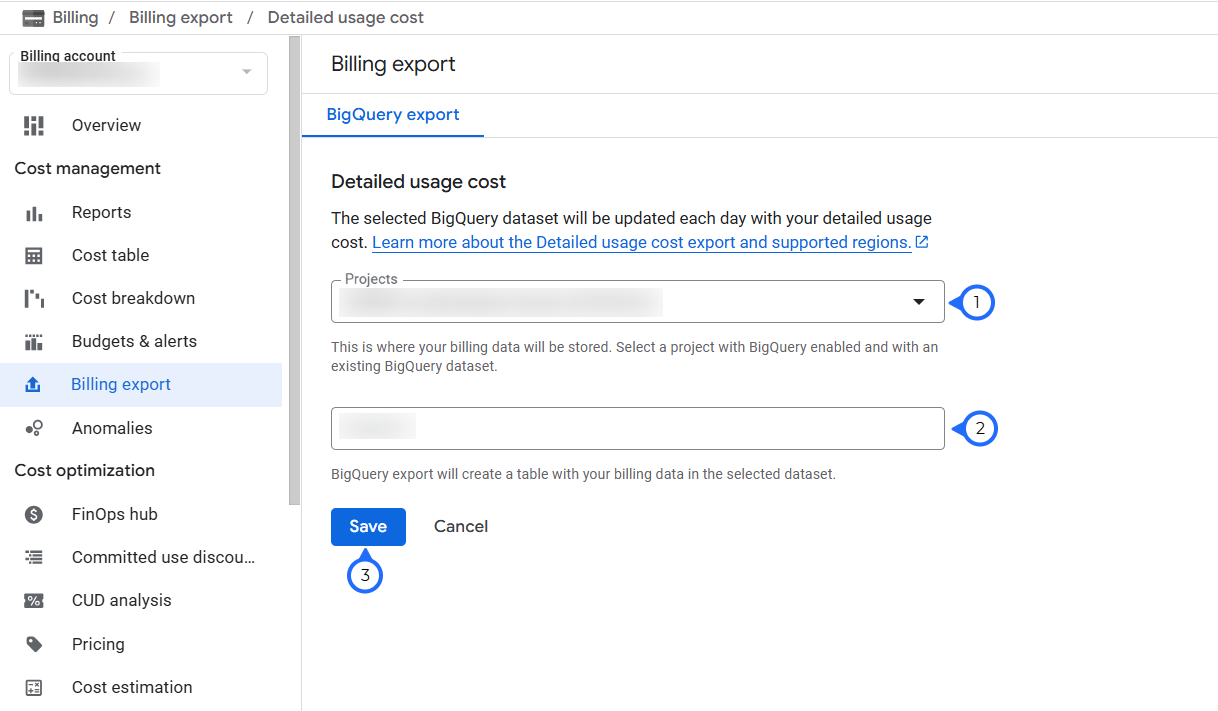Click the Budgets & alerts icon
Image resolution: width=1218 pixels, height=711 pixels.
[x=34, y=341]
